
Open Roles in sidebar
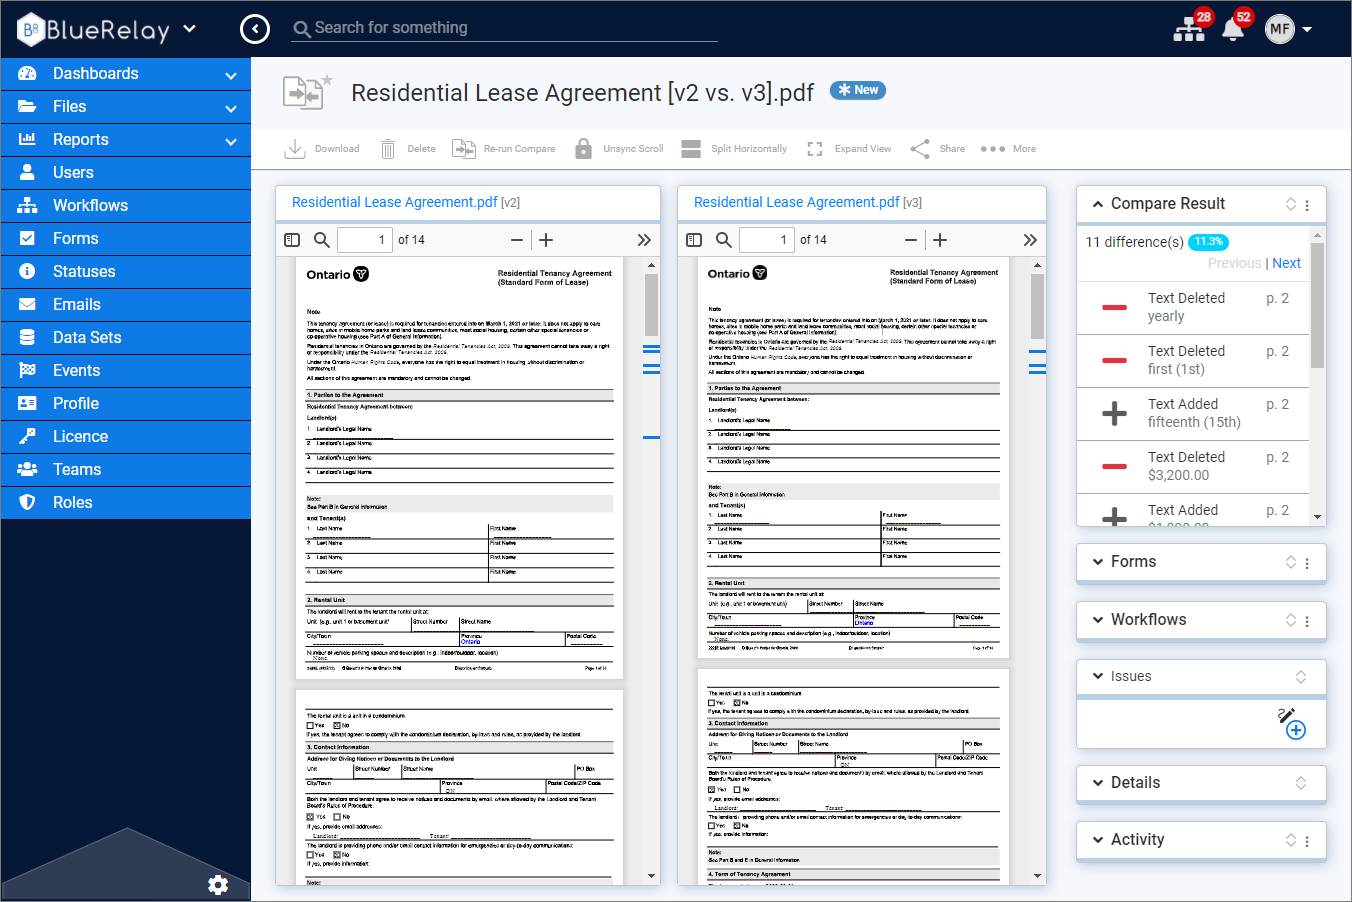point(126,503)
